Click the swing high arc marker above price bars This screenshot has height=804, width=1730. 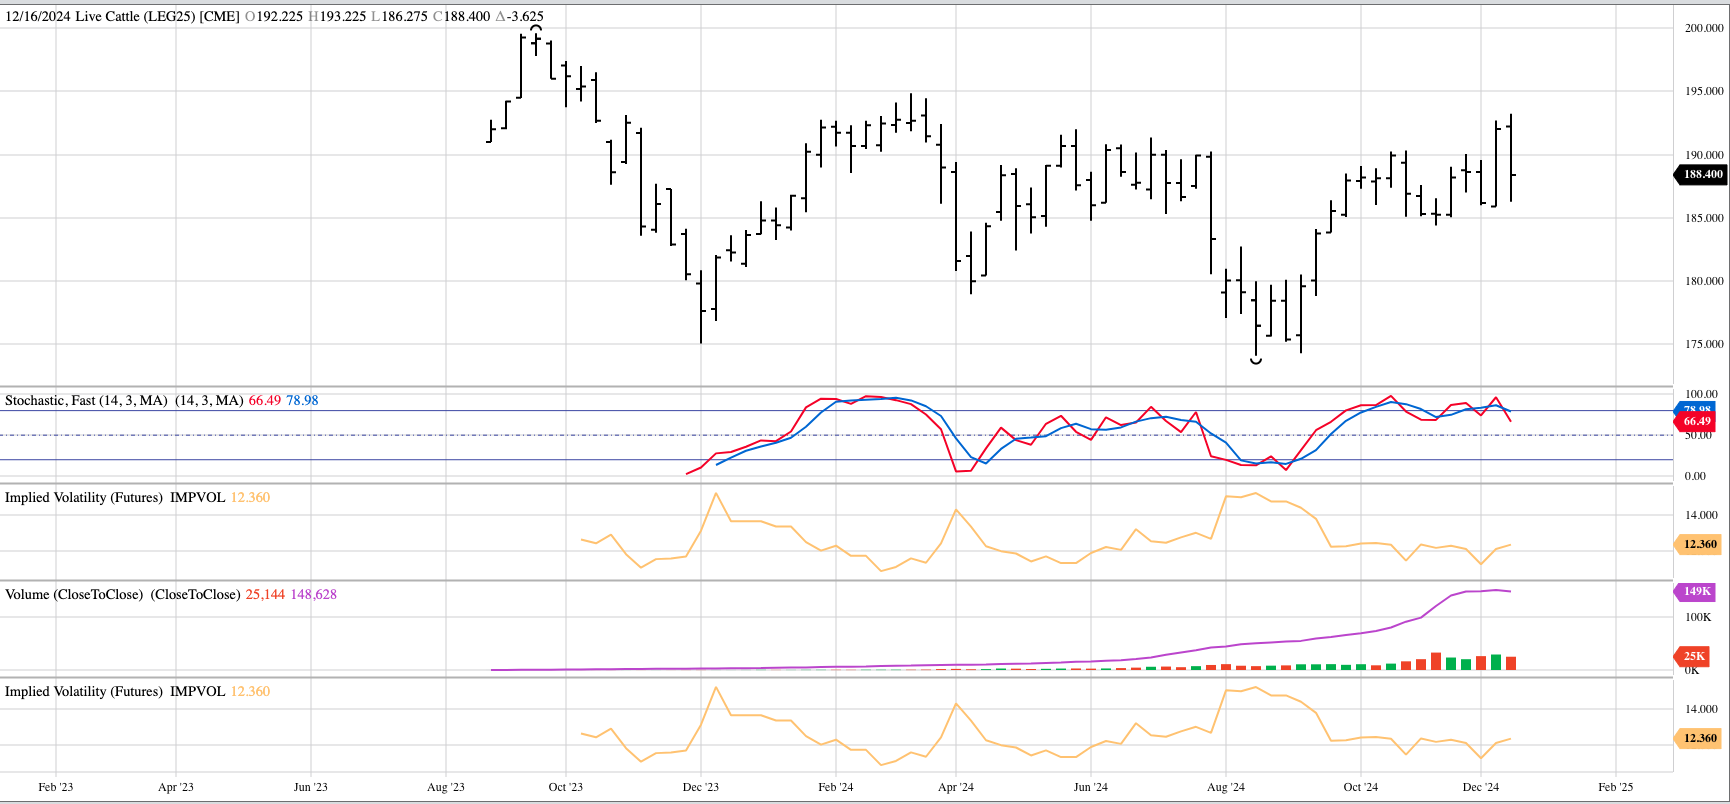[536, 29]
